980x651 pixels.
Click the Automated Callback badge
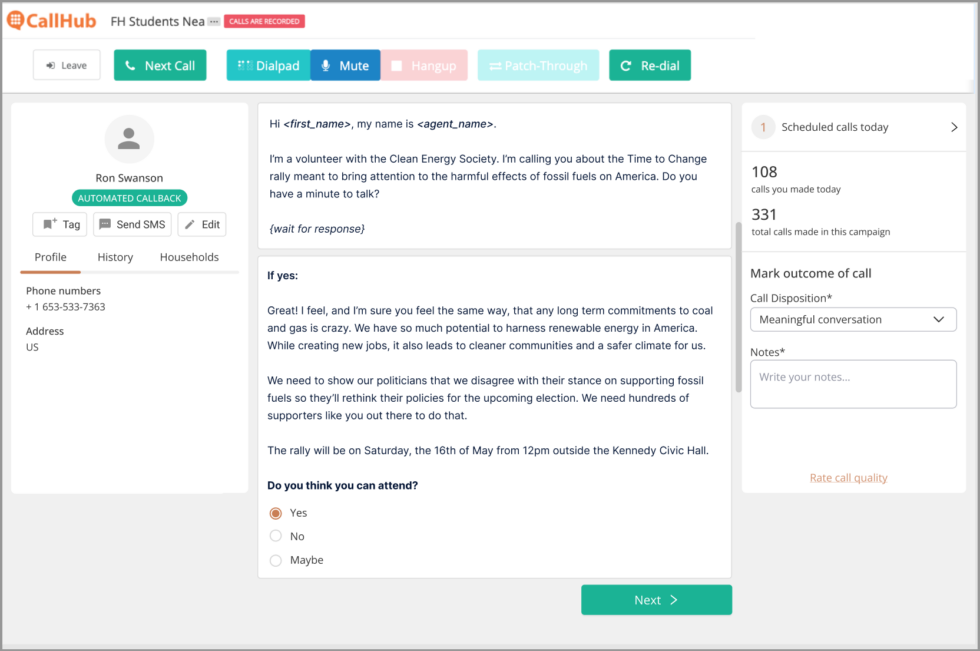click(129, 198)
